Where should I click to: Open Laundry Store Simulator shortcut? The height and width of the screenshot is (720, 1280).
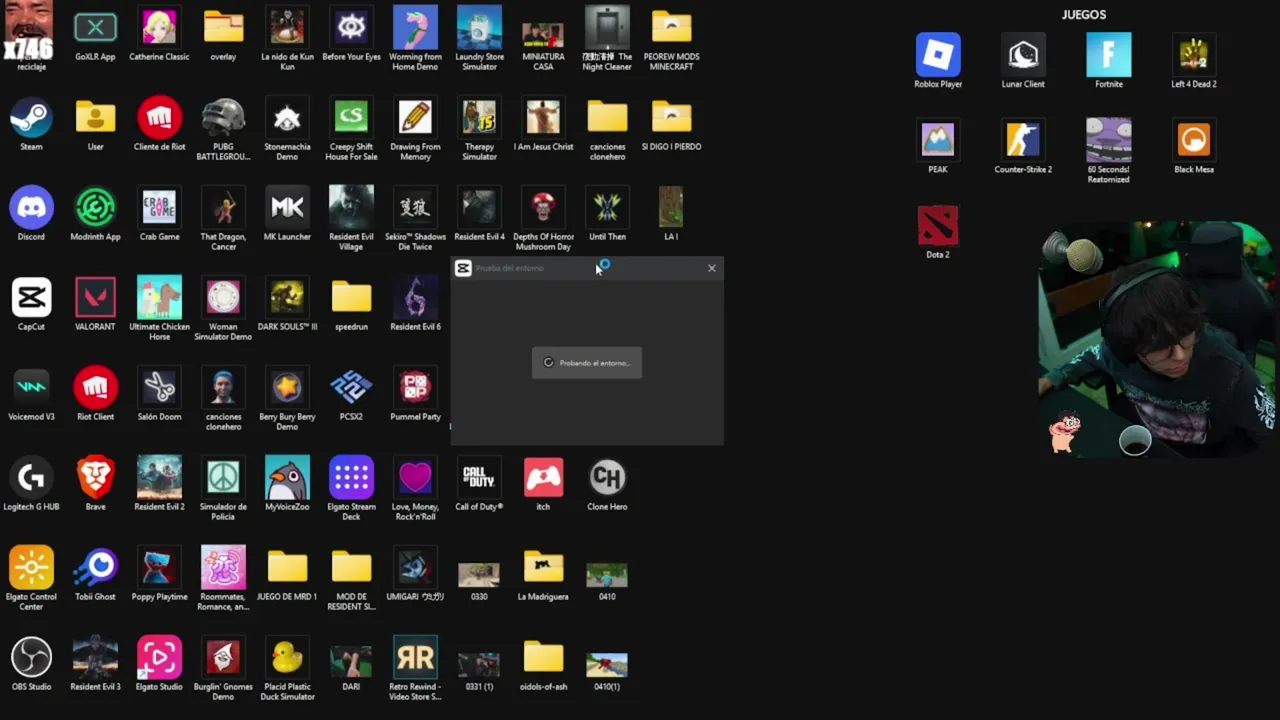pos(479,28)
